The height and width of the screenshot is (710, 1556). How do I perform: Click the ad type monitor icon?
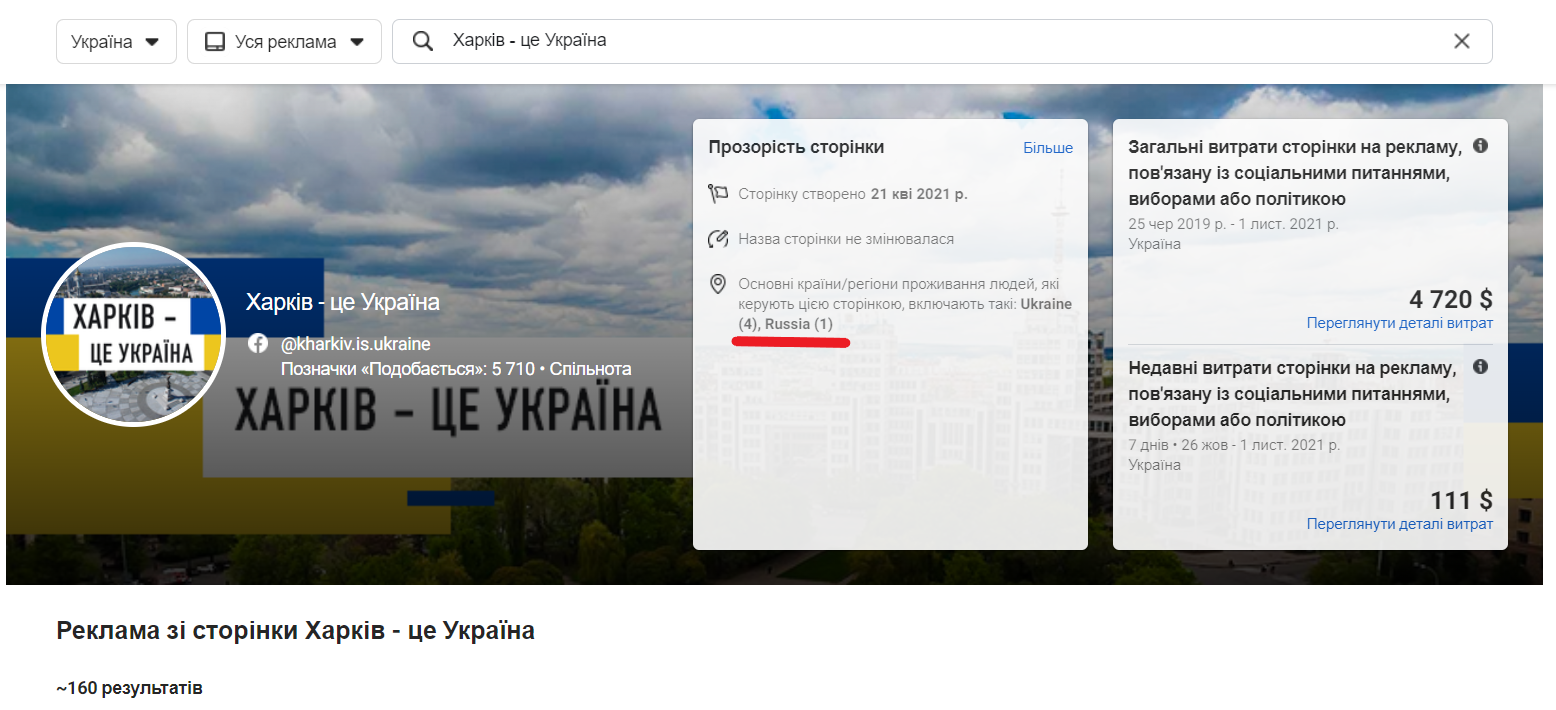point(214,42)
